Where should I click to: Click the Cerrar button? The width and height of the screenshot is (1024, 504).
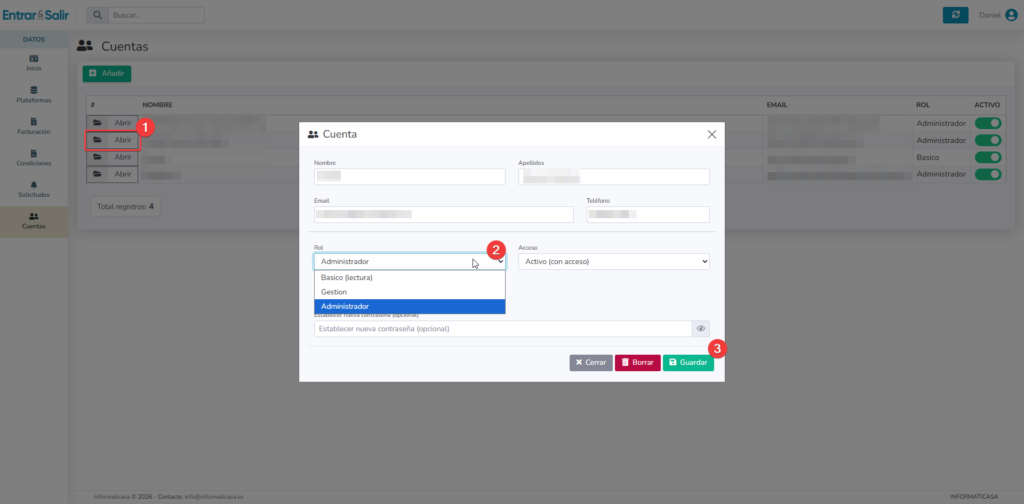(x=591, y=362)
